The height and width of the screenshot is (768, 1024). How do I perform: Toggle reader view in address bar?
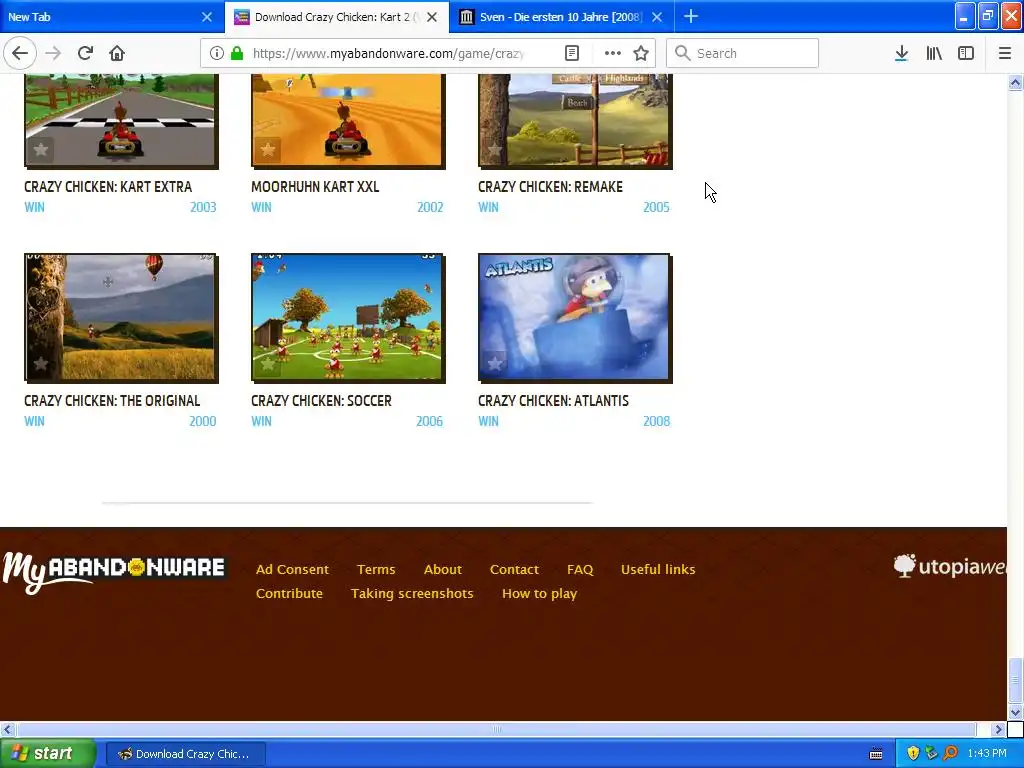pyautogui.click(x=571, y=53)
